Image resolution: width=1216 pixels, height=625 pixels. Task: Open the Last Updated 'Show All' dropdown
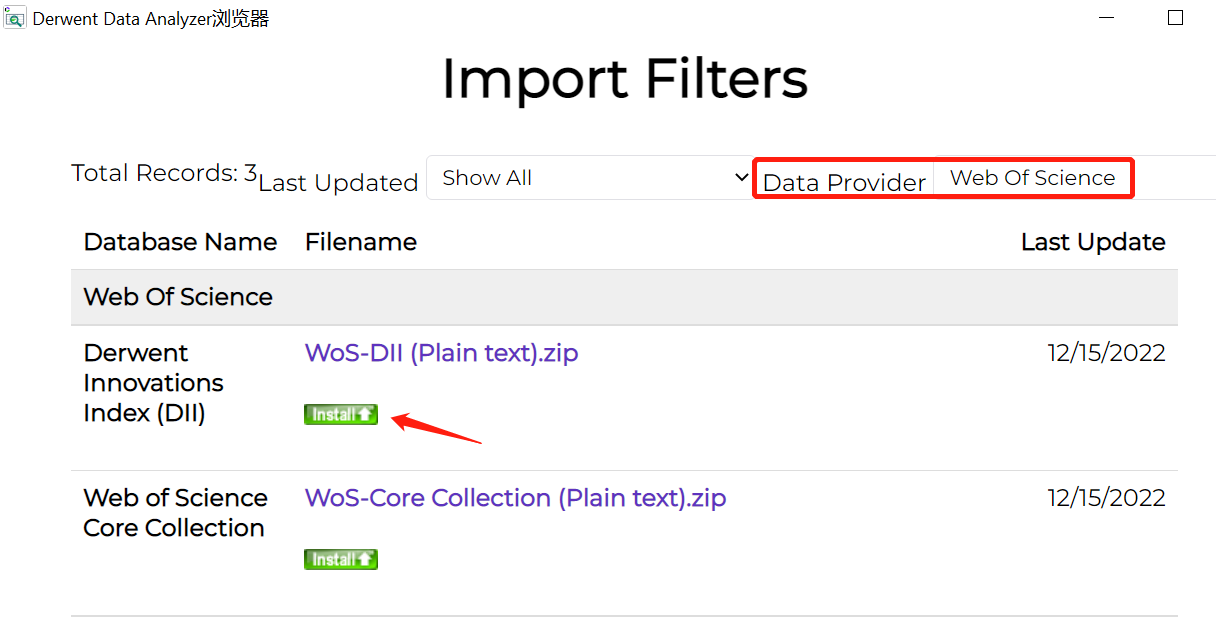[590, 178]
